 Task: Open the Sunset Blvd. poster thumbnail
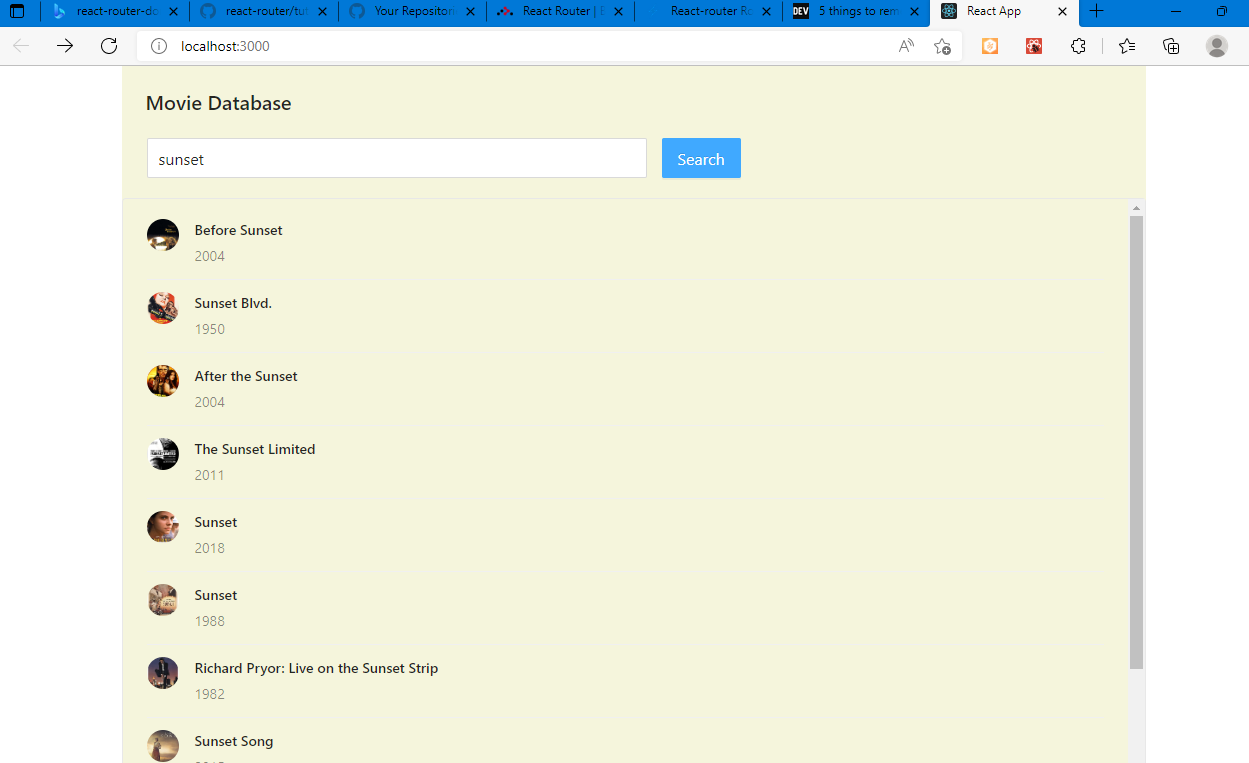(x=163, y=308)
